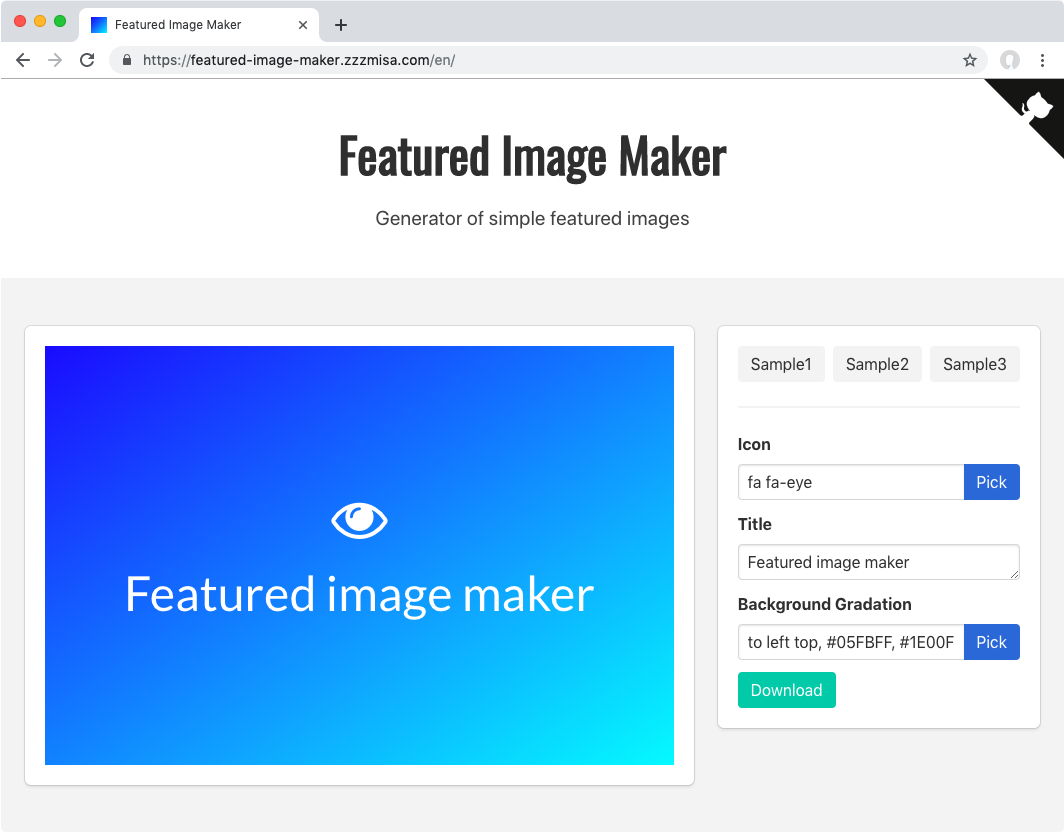The image size is (1064, 833).
Task: Click the 'Featured image maker' text in preview
Action: pyautogui.click(x=359, y=595)
